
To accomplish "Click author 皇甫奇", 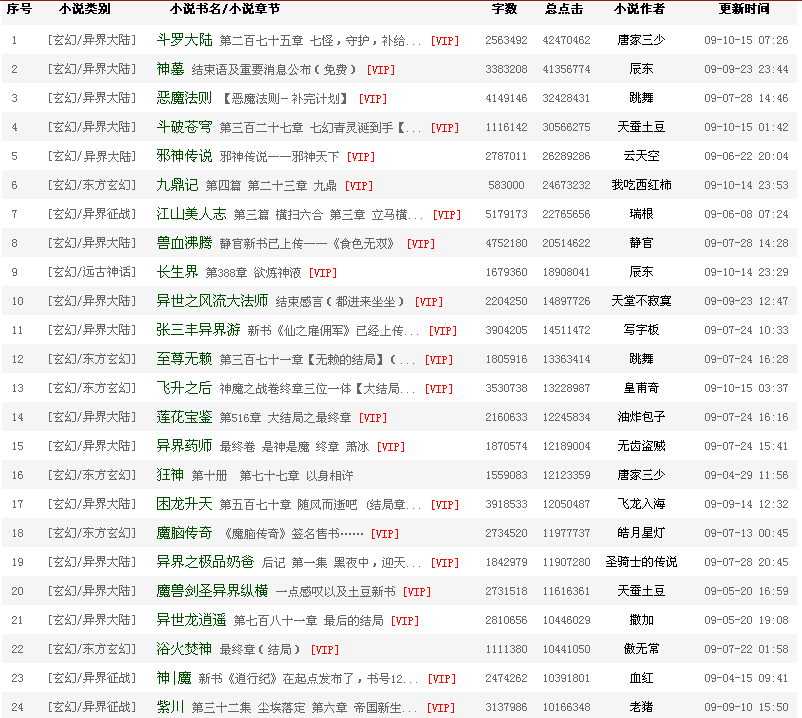I will (641, 388).
